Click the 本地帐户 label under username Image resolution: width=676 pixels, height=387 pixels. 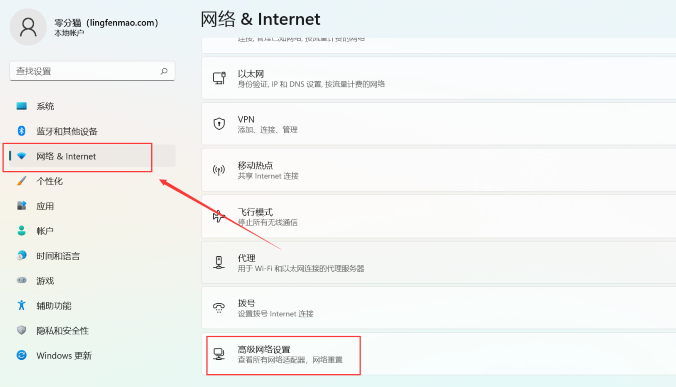pos(69,33)
